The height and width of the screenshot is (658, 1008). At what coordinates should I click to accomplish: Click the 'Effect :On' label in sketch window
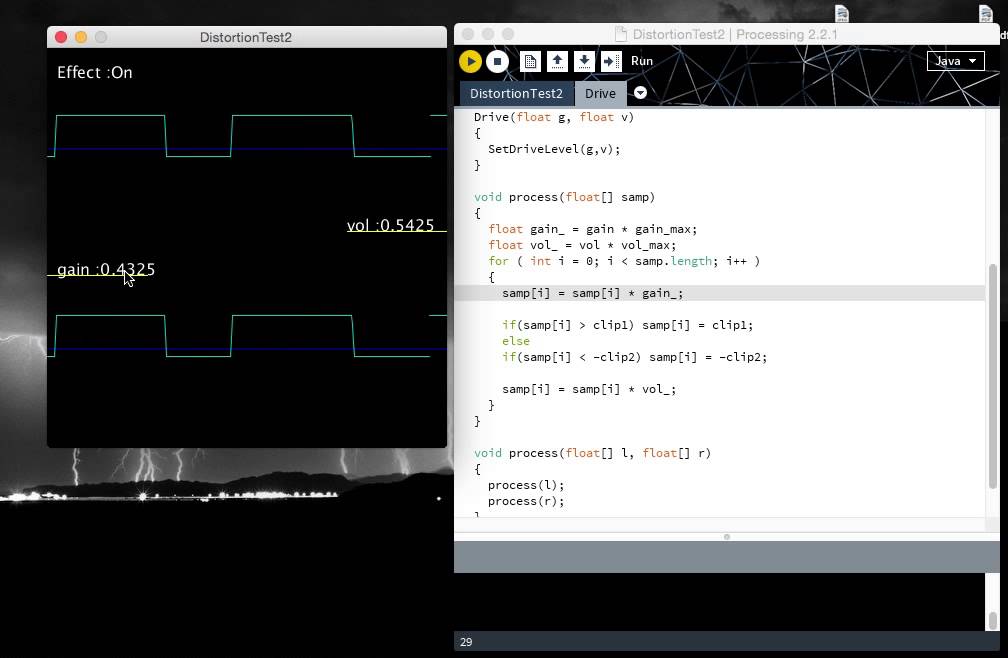point(95,73)
